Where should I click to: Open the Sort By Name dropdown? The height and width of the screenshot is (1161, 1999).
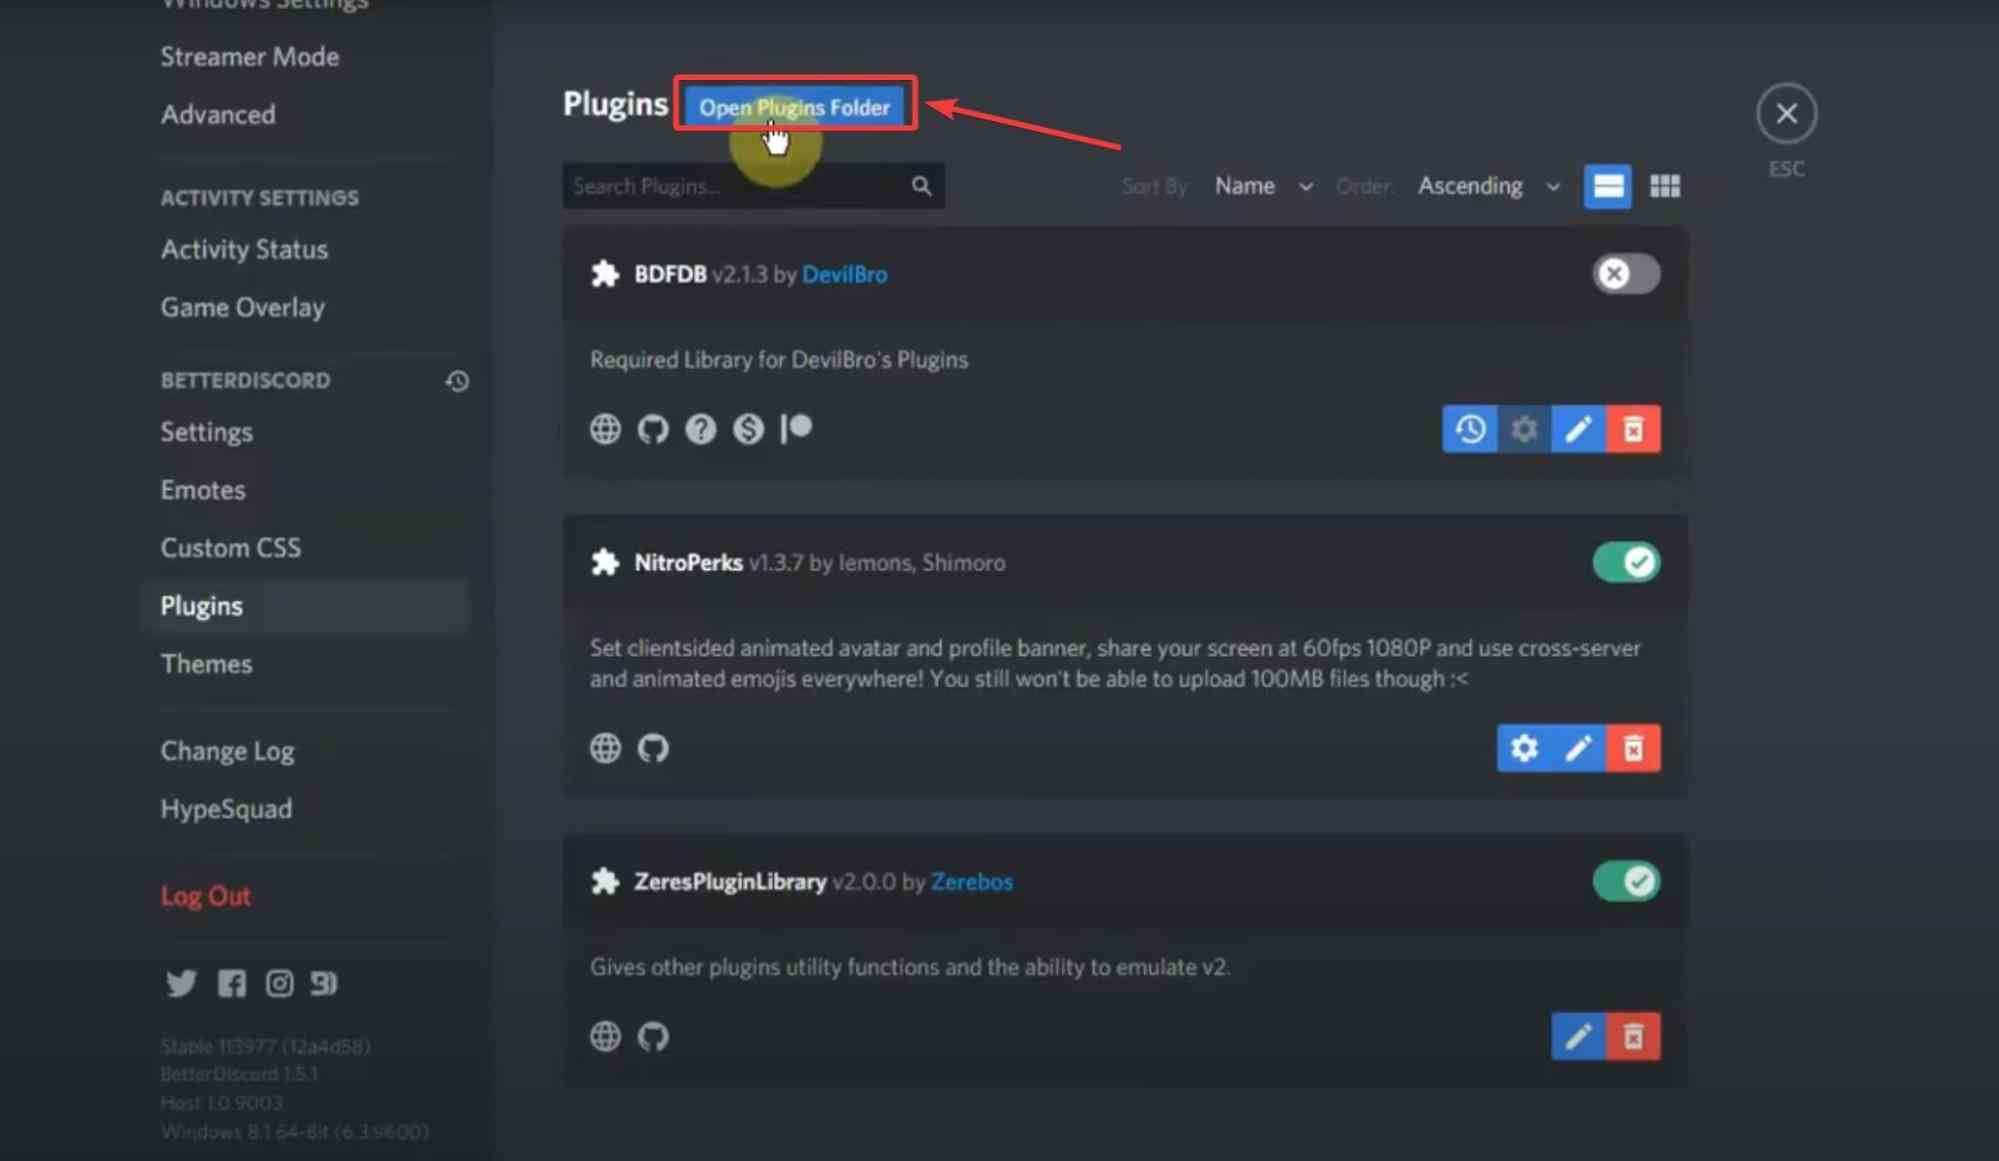pos(1263,186)
